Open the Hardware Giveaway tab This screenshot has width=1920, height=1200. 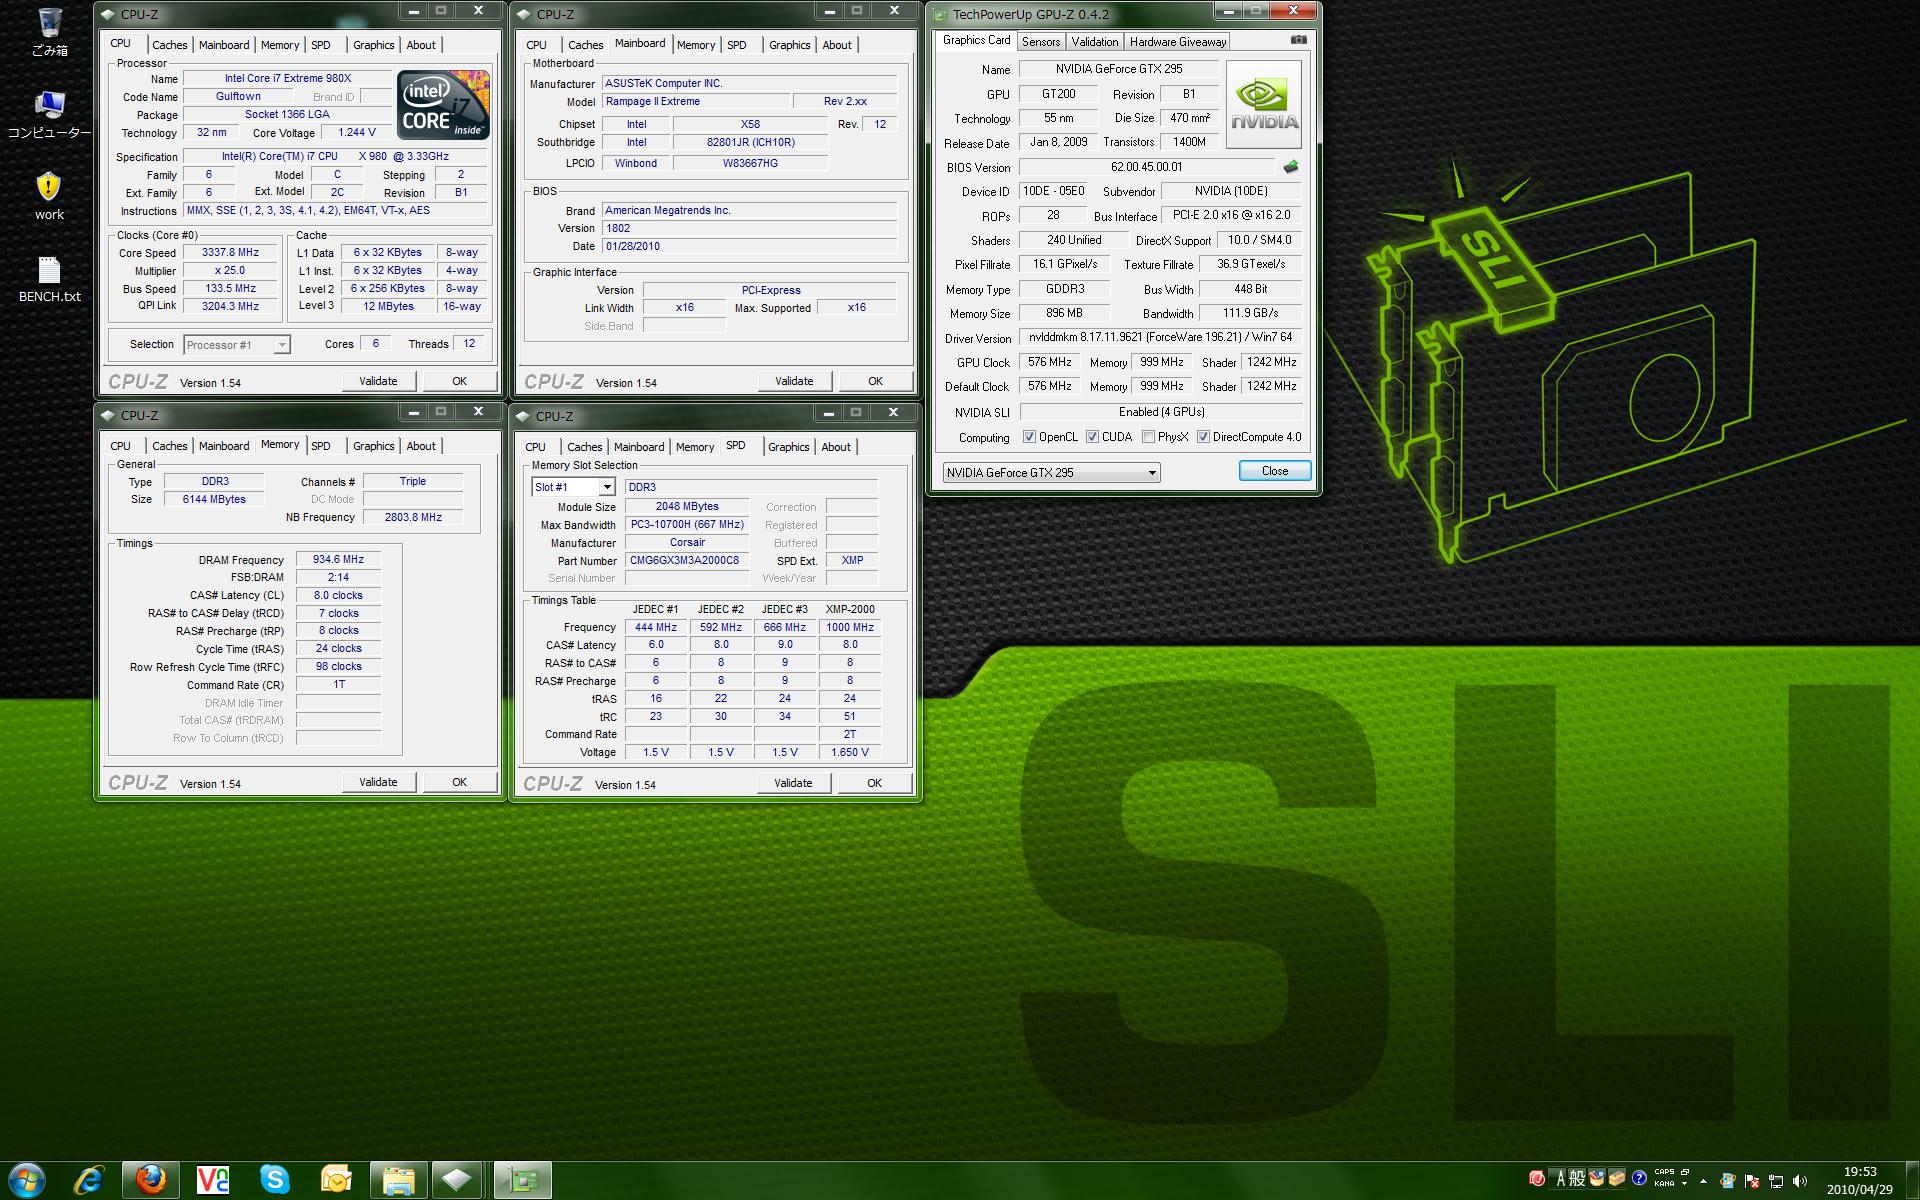click(1177, 42)
